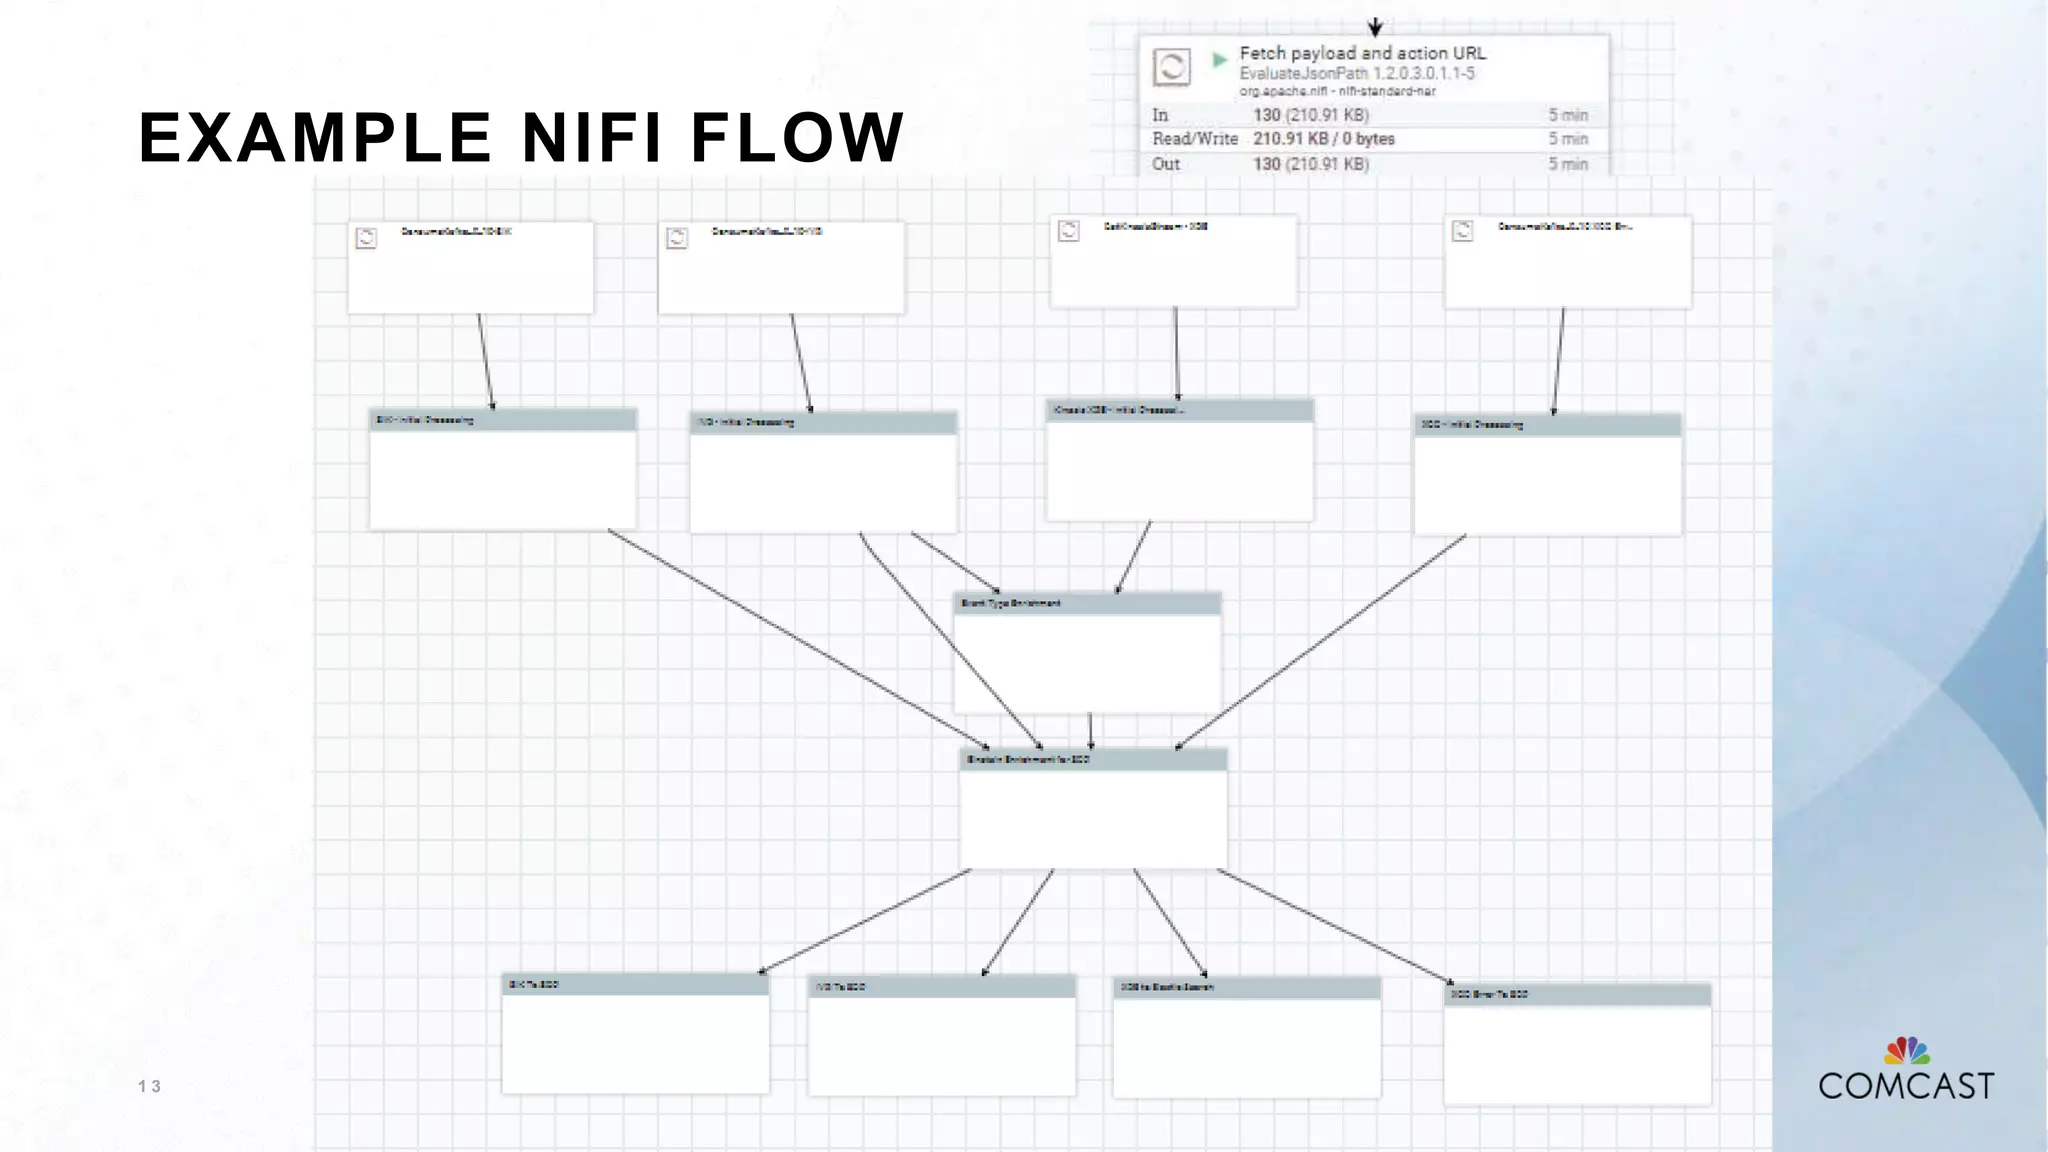The width and height of the screenshot is (2048, 1152).
Task: Select the to Elastic Search process group
Action: point(1247,1037)
